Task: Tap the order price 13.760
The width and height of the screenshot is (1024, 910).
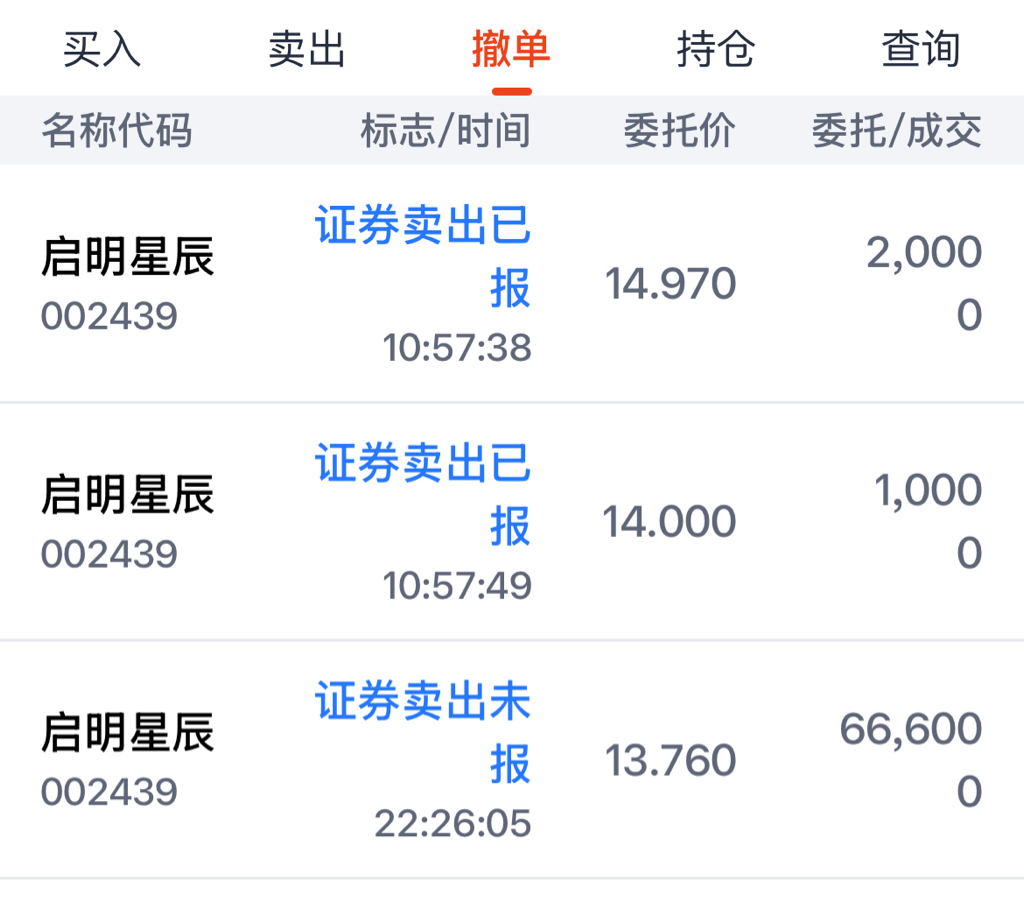Action: coord(670,761)
